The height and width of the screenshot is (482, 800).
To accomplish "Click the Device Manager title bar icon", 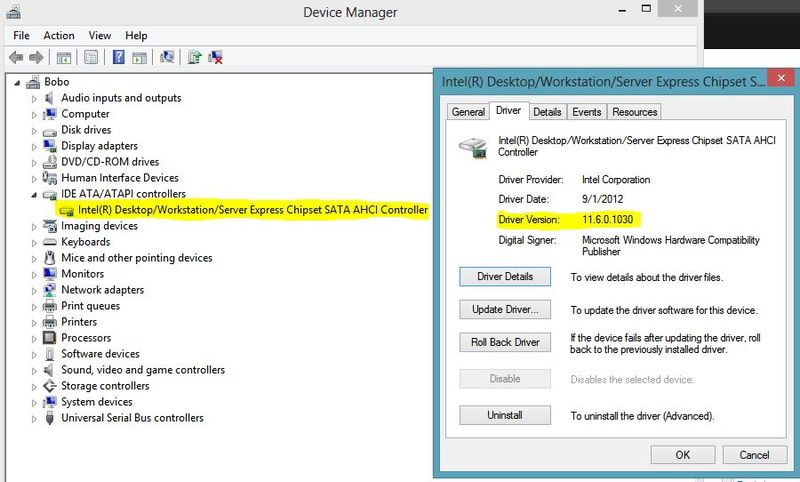I will point(13,11).
